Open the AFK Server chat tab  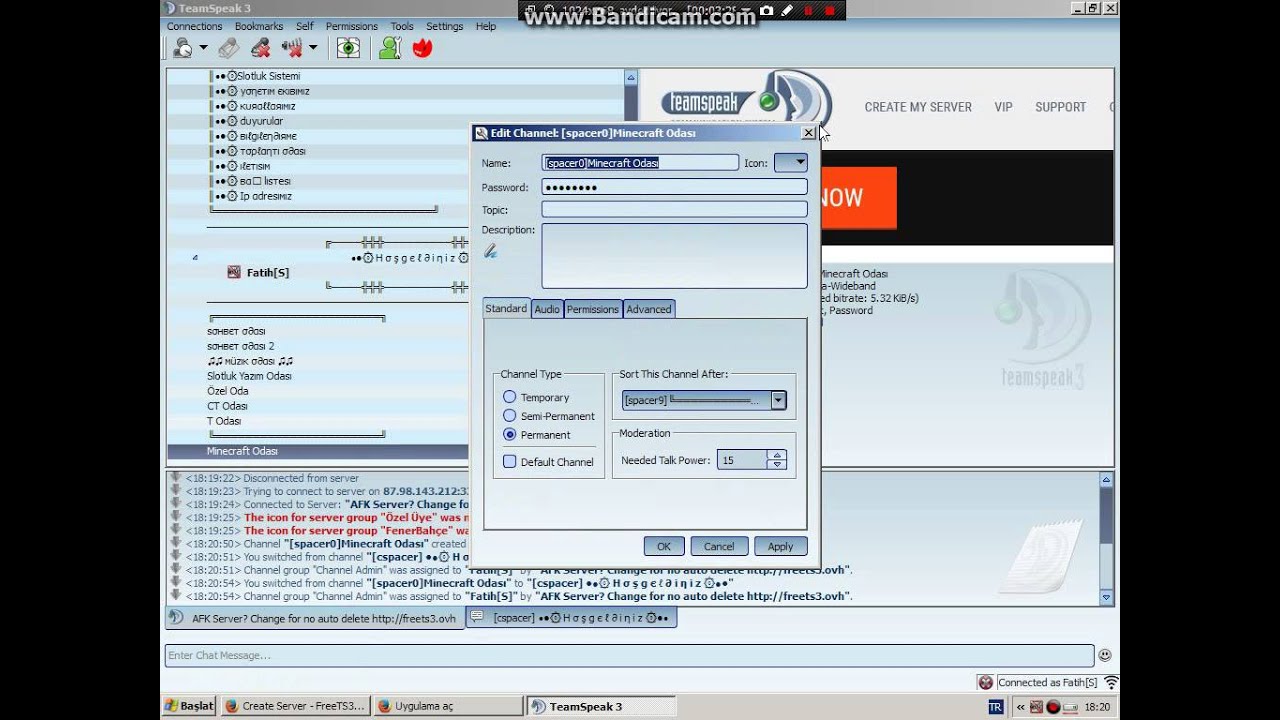(x=314, y=618)
